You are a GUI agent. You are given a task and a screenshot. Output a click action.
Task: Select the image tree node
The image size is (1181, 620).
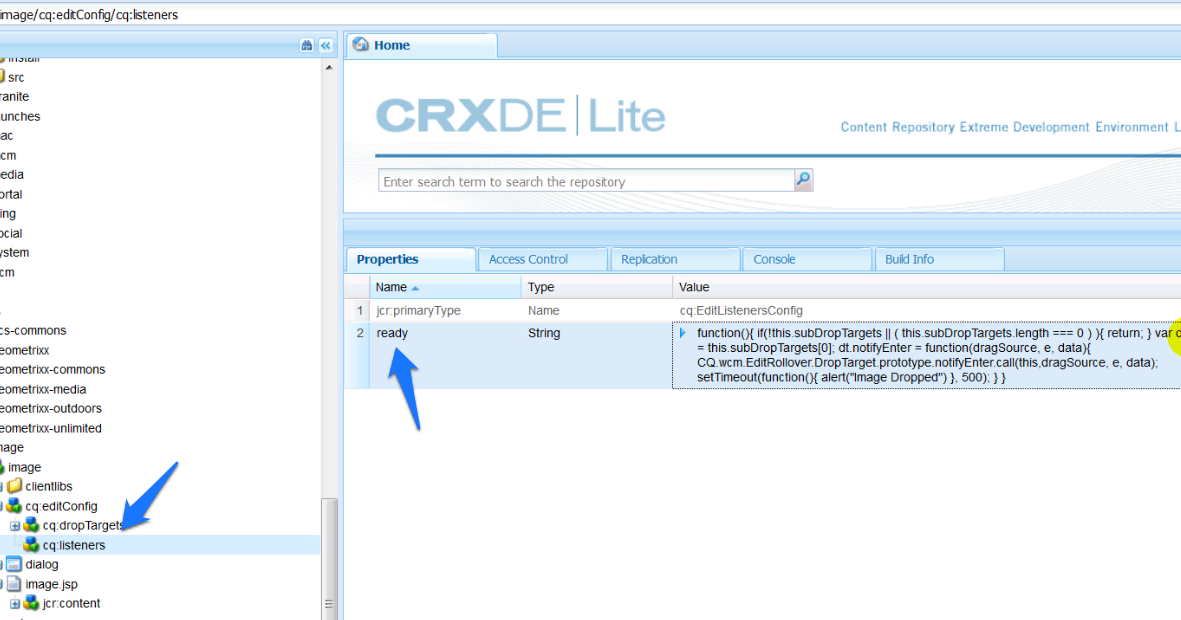(24, 467)
